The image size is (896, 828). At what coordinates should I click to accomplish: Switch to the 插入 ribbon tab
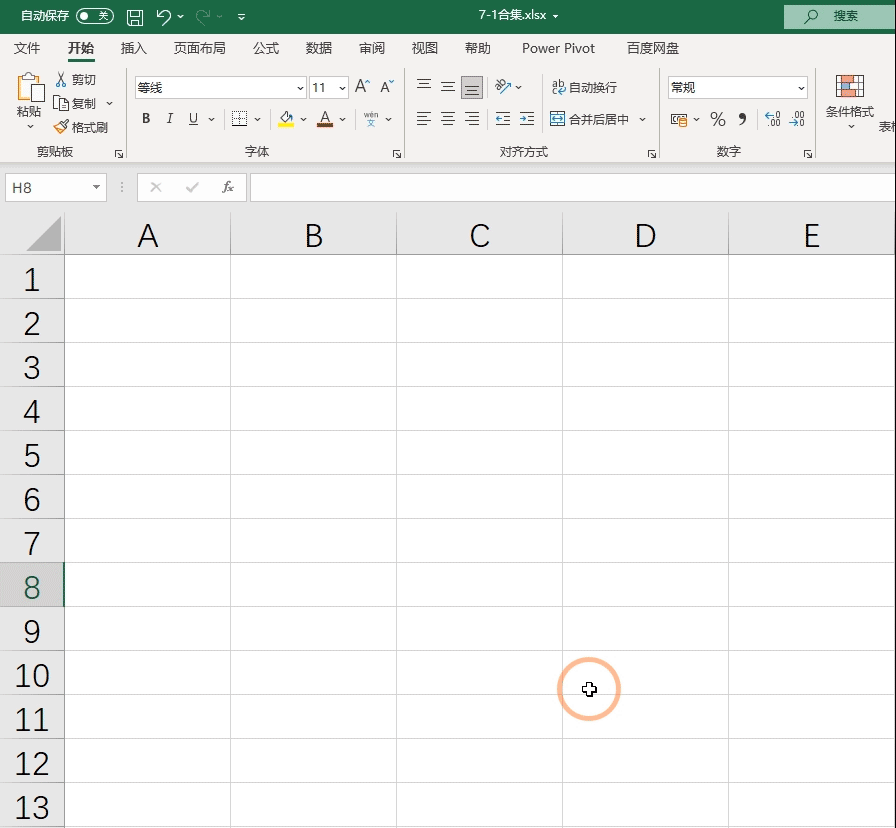click(134, 49)
